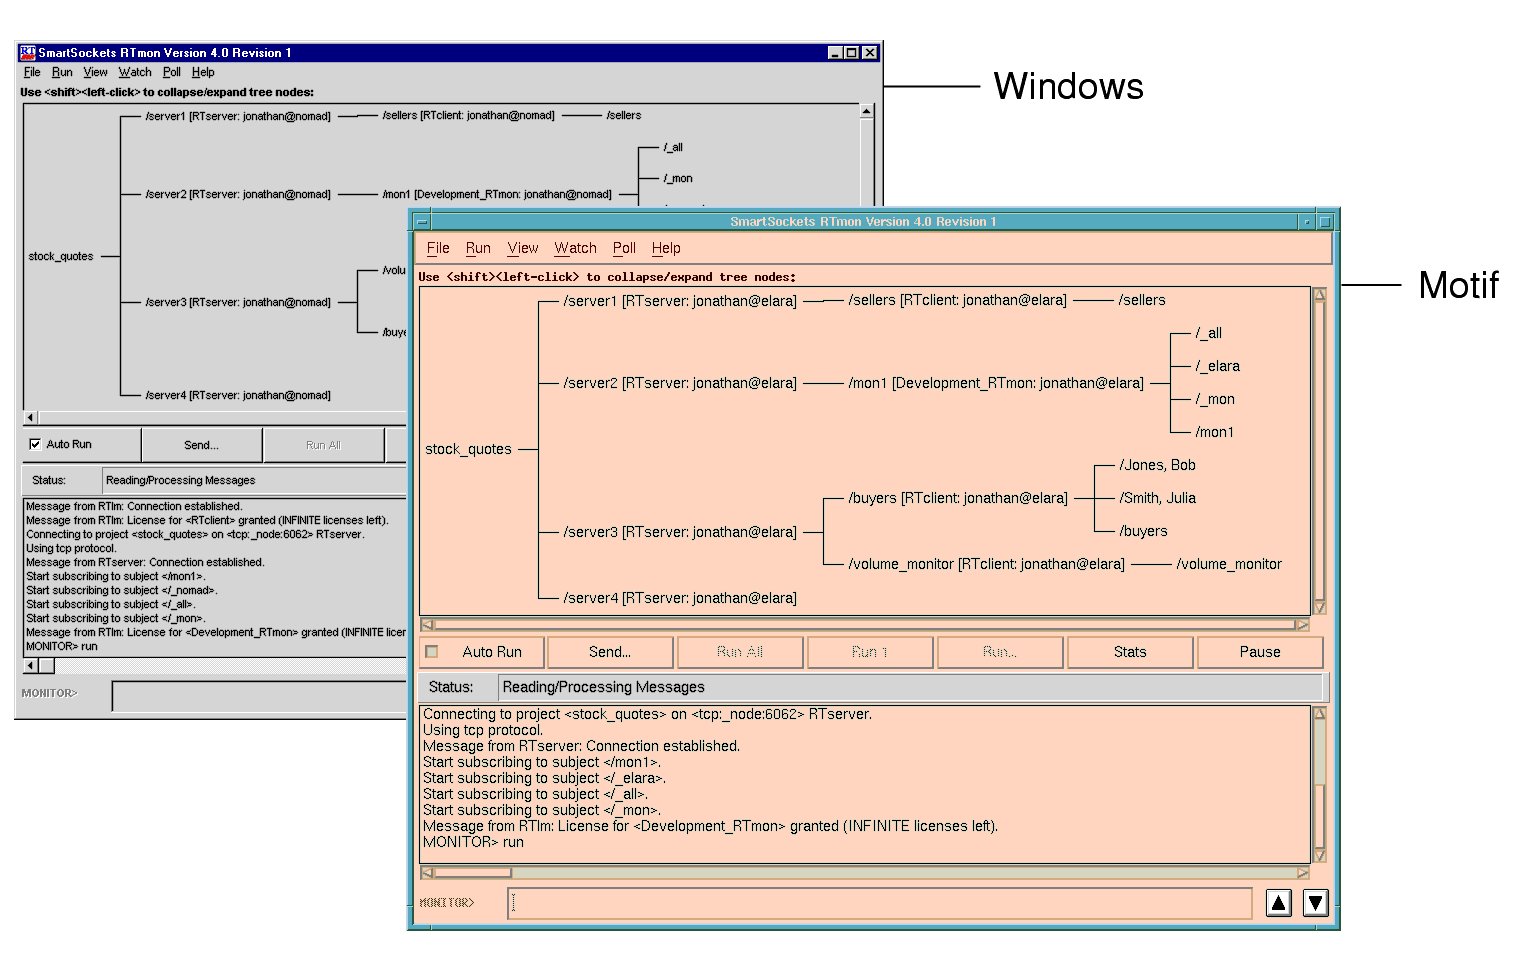Uncheck Auto Run in Windows RTmon window
The height and width of the screenshot is (957, 1525).
35,444
